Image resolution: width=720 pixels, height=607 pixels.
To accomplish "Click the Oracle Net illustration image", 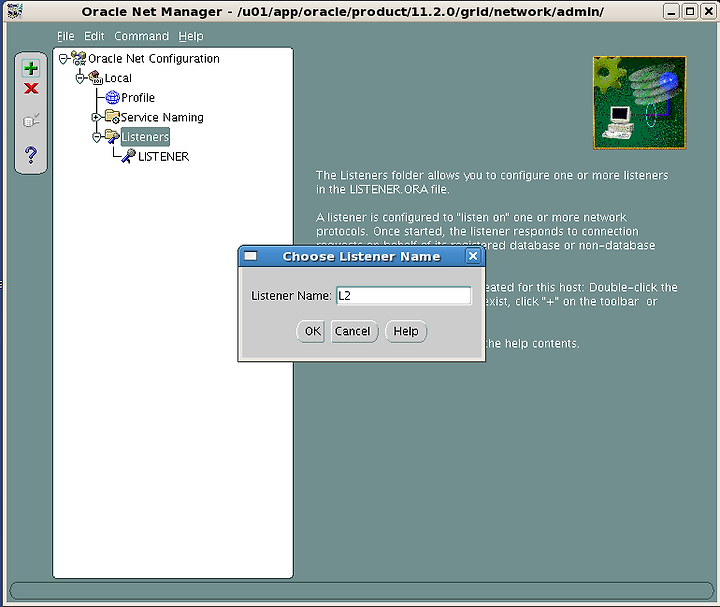I will coord(639,102).
